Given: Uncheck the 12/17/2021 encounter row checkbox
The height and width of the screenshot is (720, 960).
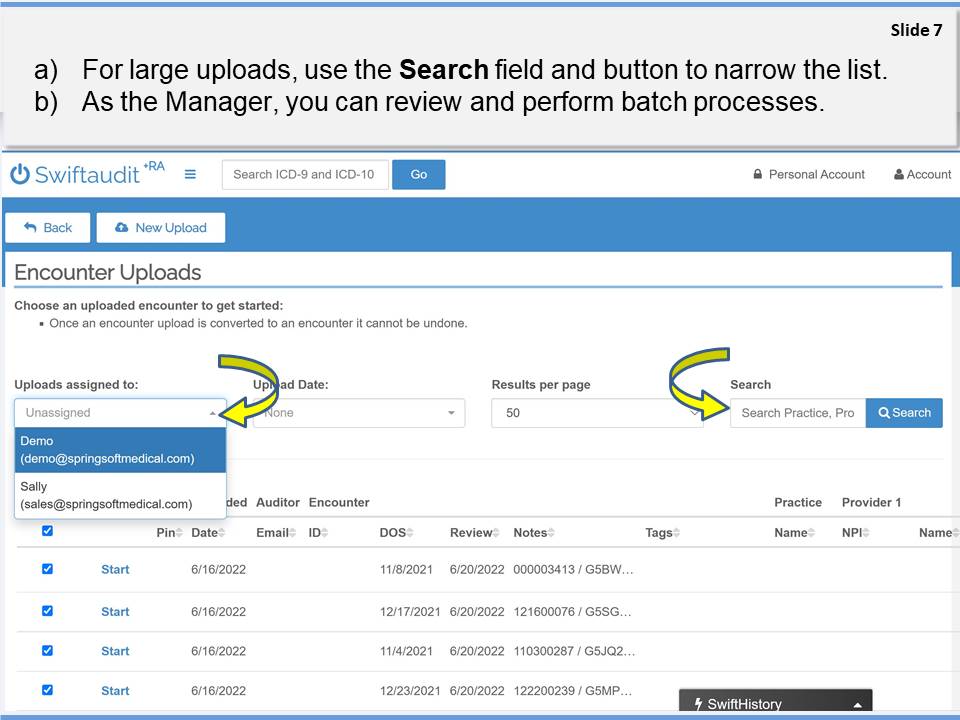Looking at the screenshot, I should 47,611.
